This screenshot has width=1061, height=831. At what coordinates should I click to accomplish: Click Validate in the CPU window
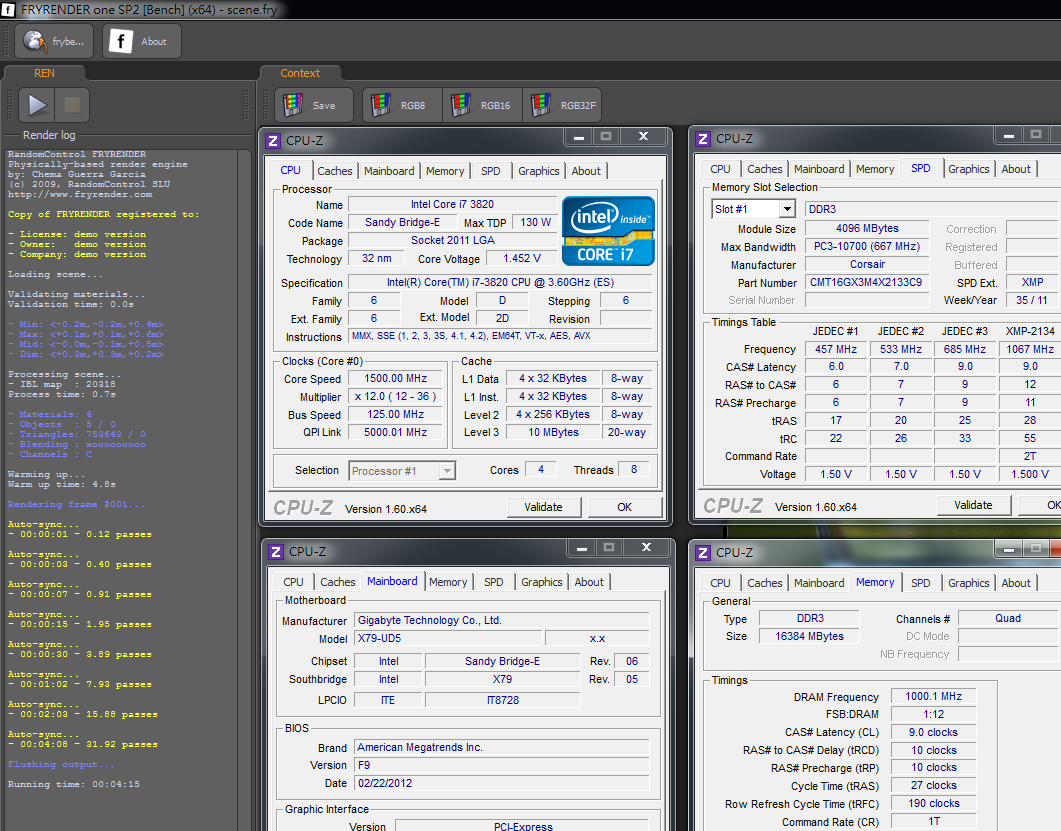pos(543,507)
